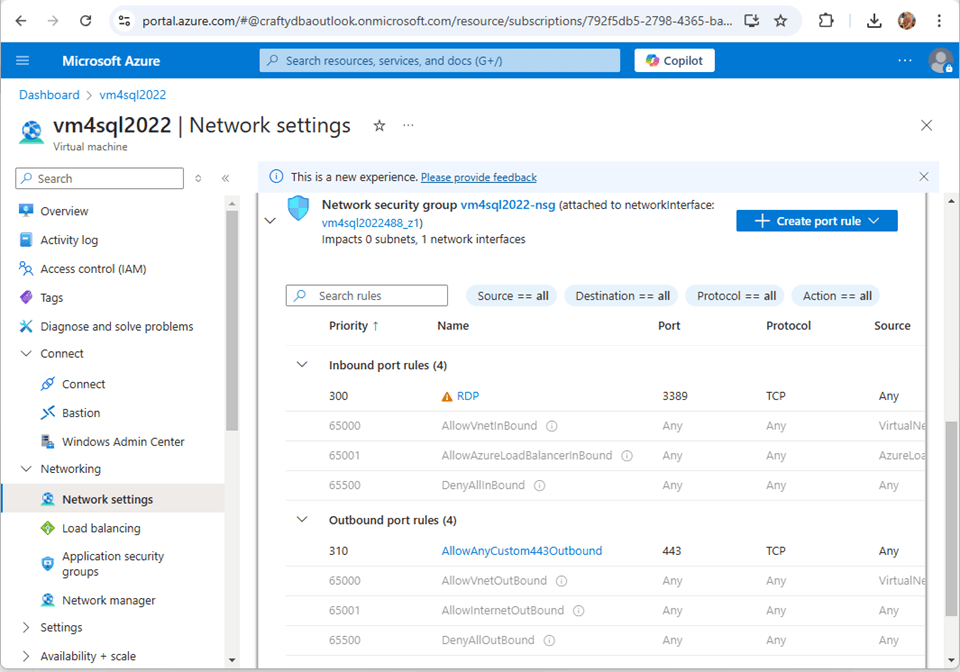This screenshot has width=960, height=672.
Task: Open the Create port rule dropdown
Action: click(816, 221)
